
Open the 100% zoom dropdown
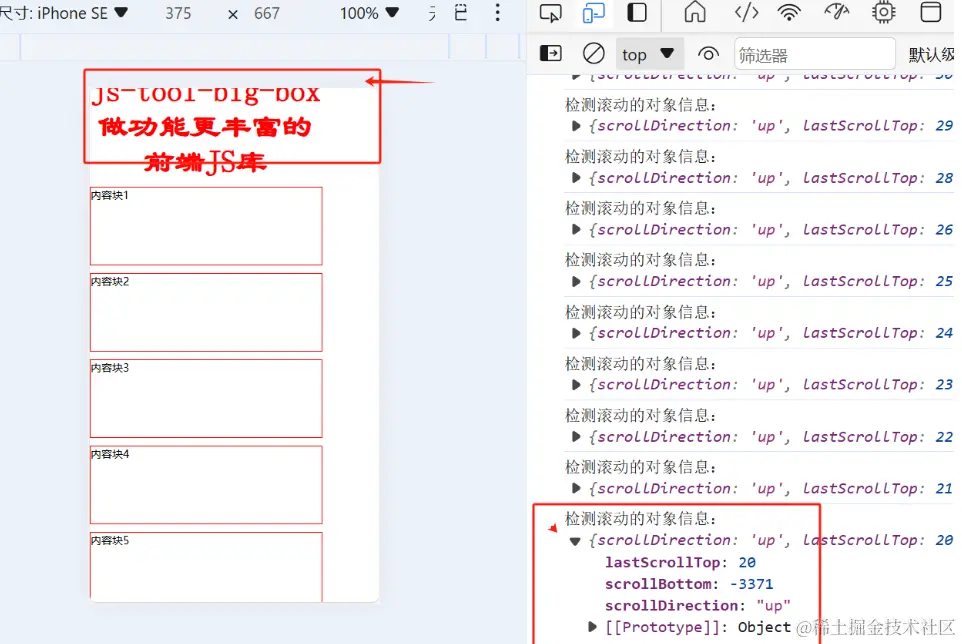pyautogui.click(x=369, y=13)
